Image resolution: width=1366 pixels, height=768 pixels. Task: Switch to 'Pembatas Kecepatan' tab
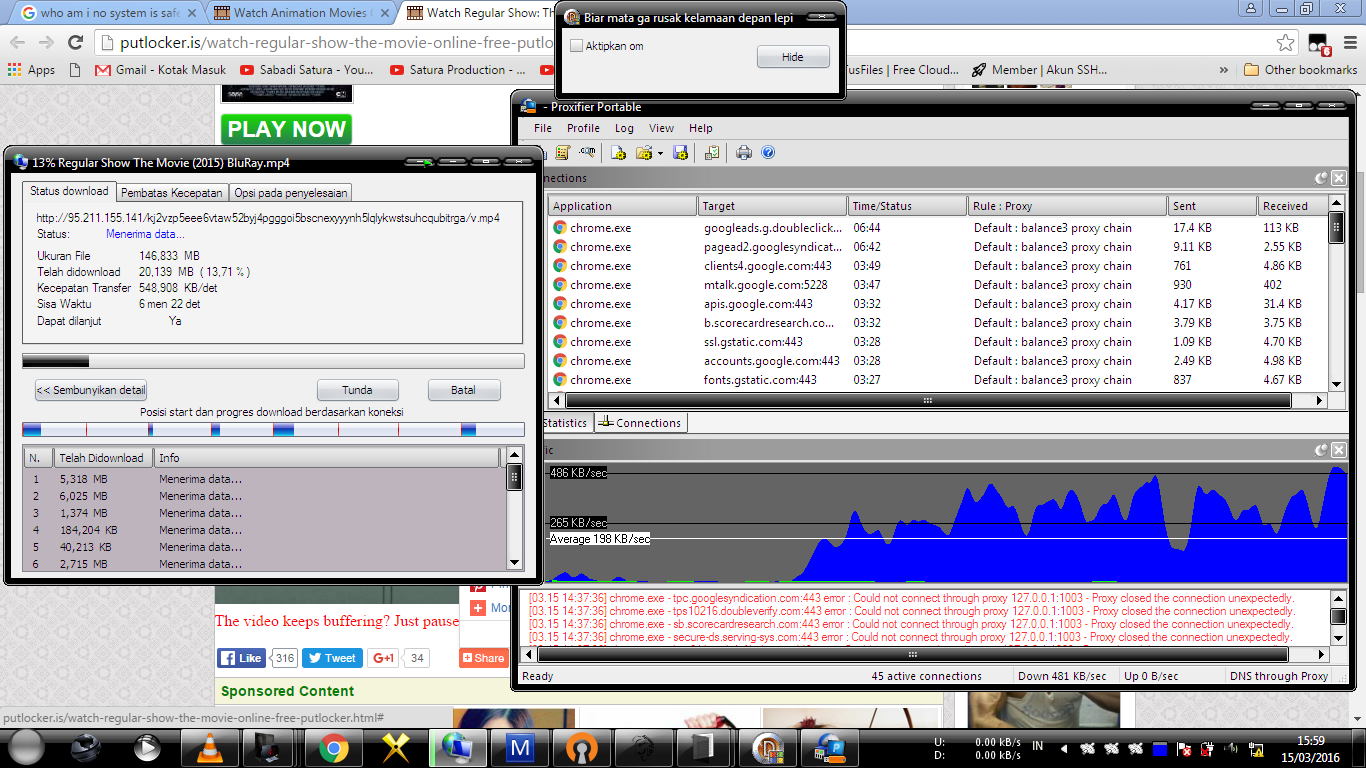172,192
